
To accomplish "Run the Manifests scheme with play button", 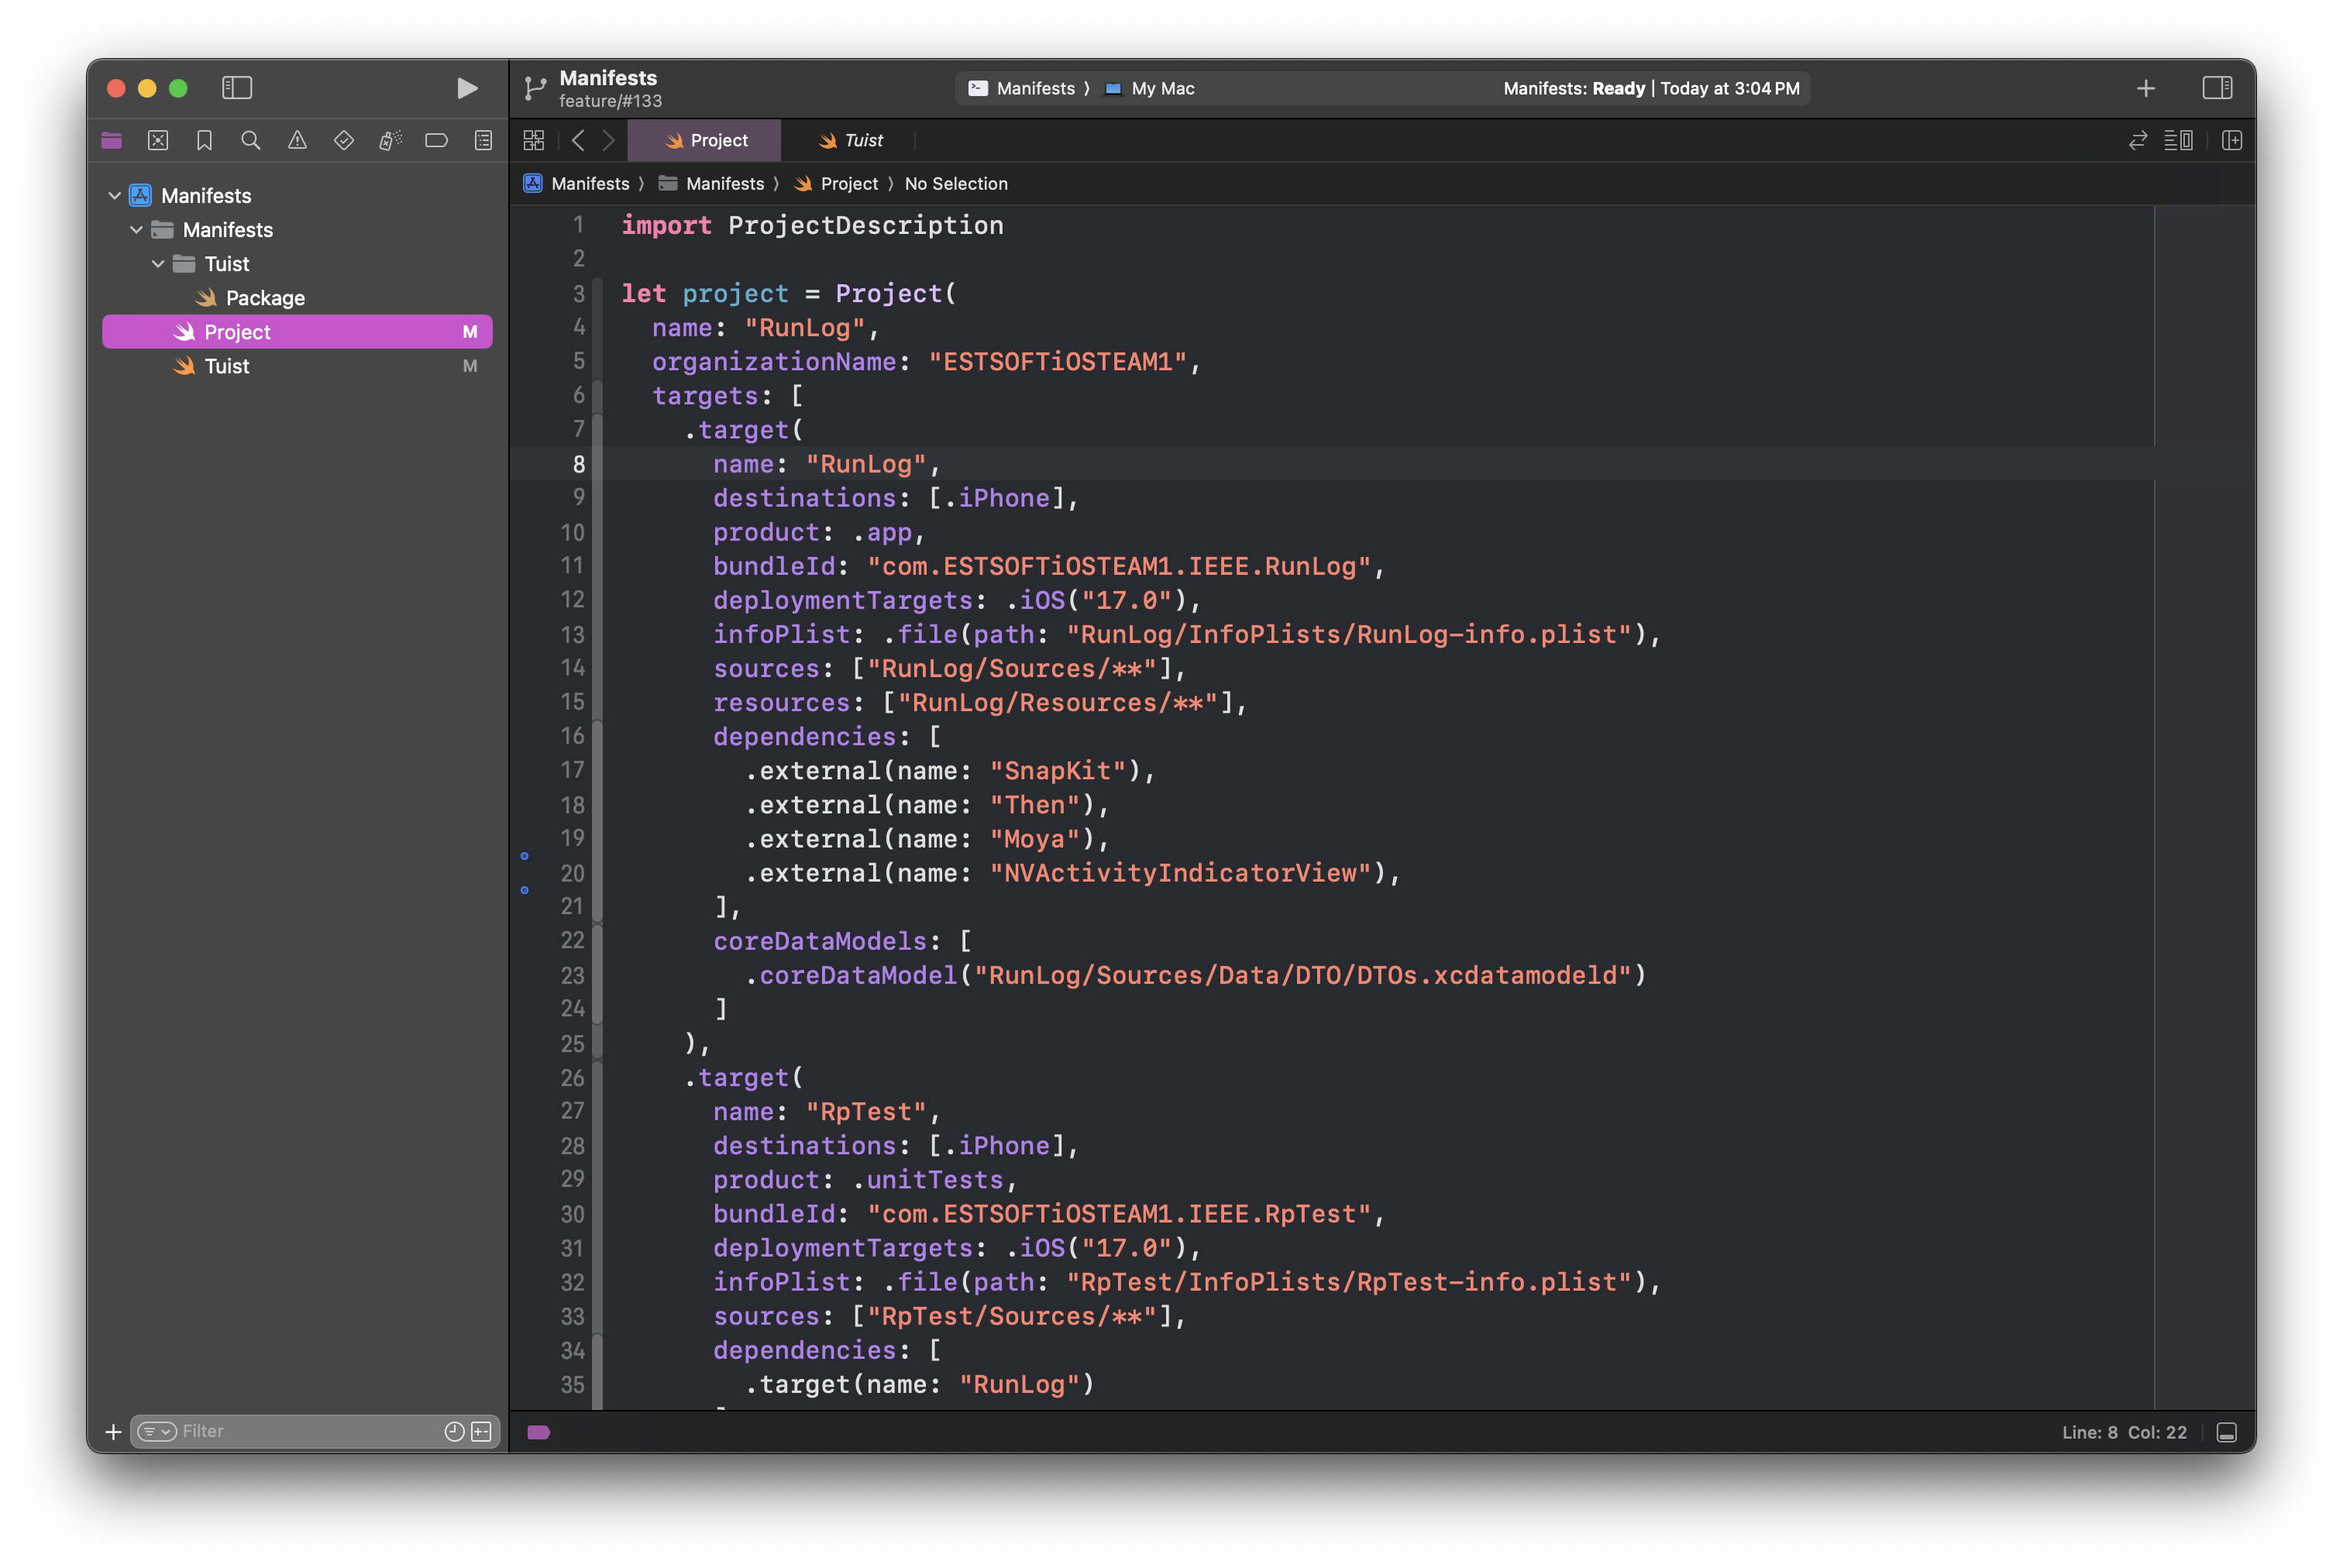I will [466, 88].
